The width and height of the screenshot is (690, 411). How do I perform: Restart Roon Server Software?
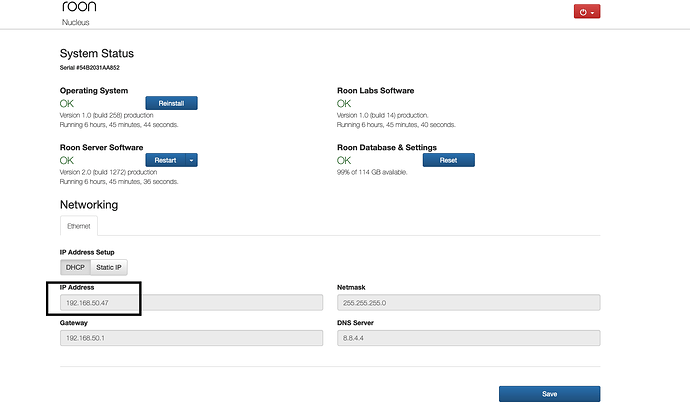[x=165, y=160]
